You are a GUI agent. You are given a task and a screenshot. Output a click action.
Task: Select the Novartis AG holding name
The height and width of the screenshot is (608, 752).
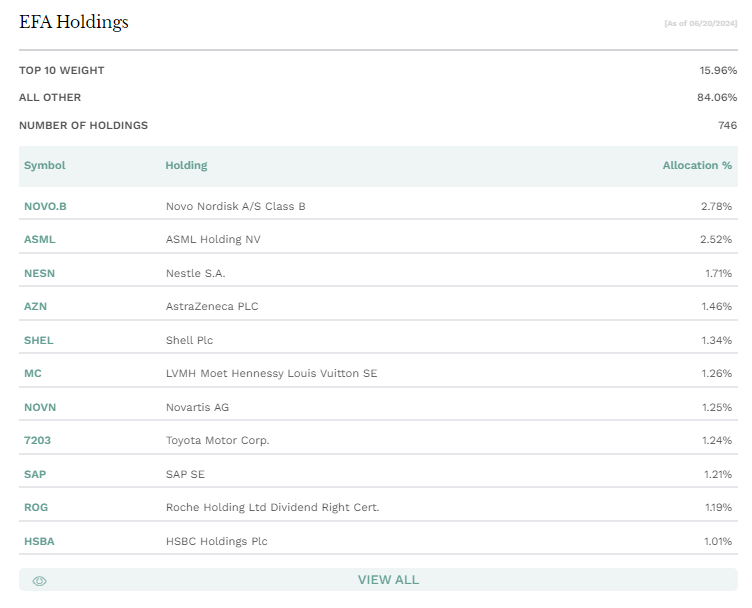(x=198, y=408)
